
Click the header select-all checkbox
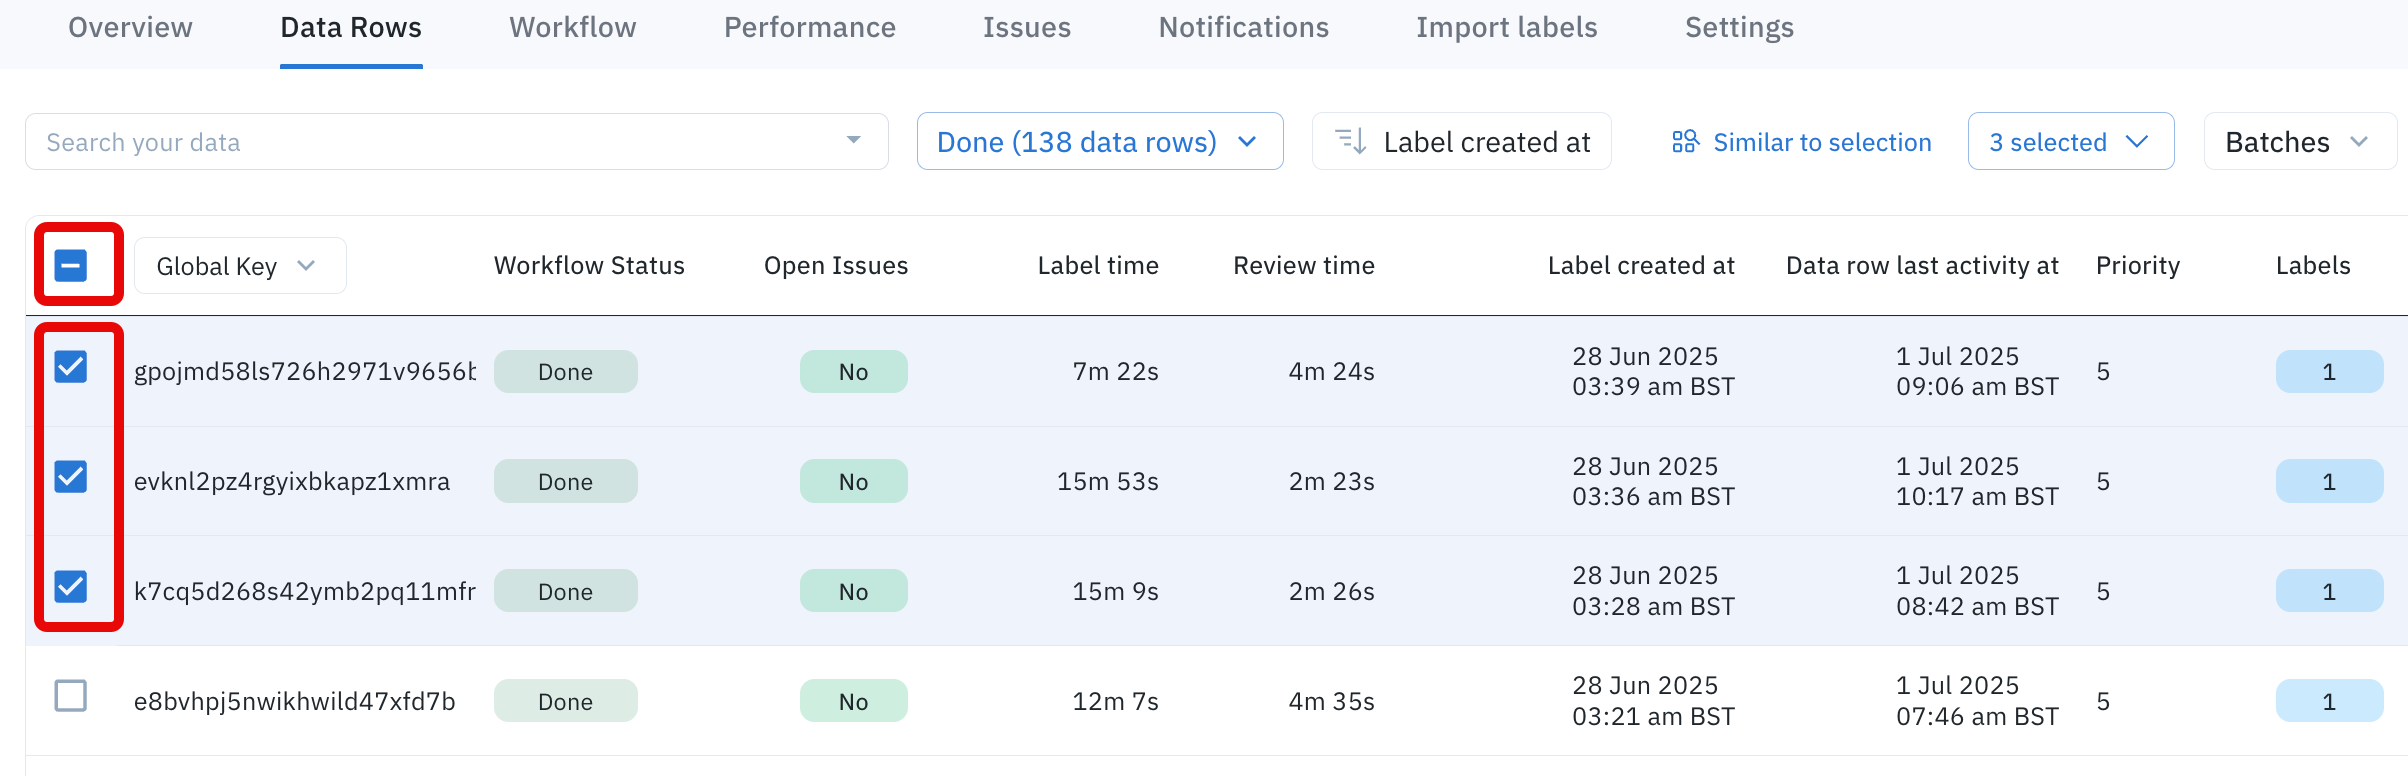coord(71,266)
